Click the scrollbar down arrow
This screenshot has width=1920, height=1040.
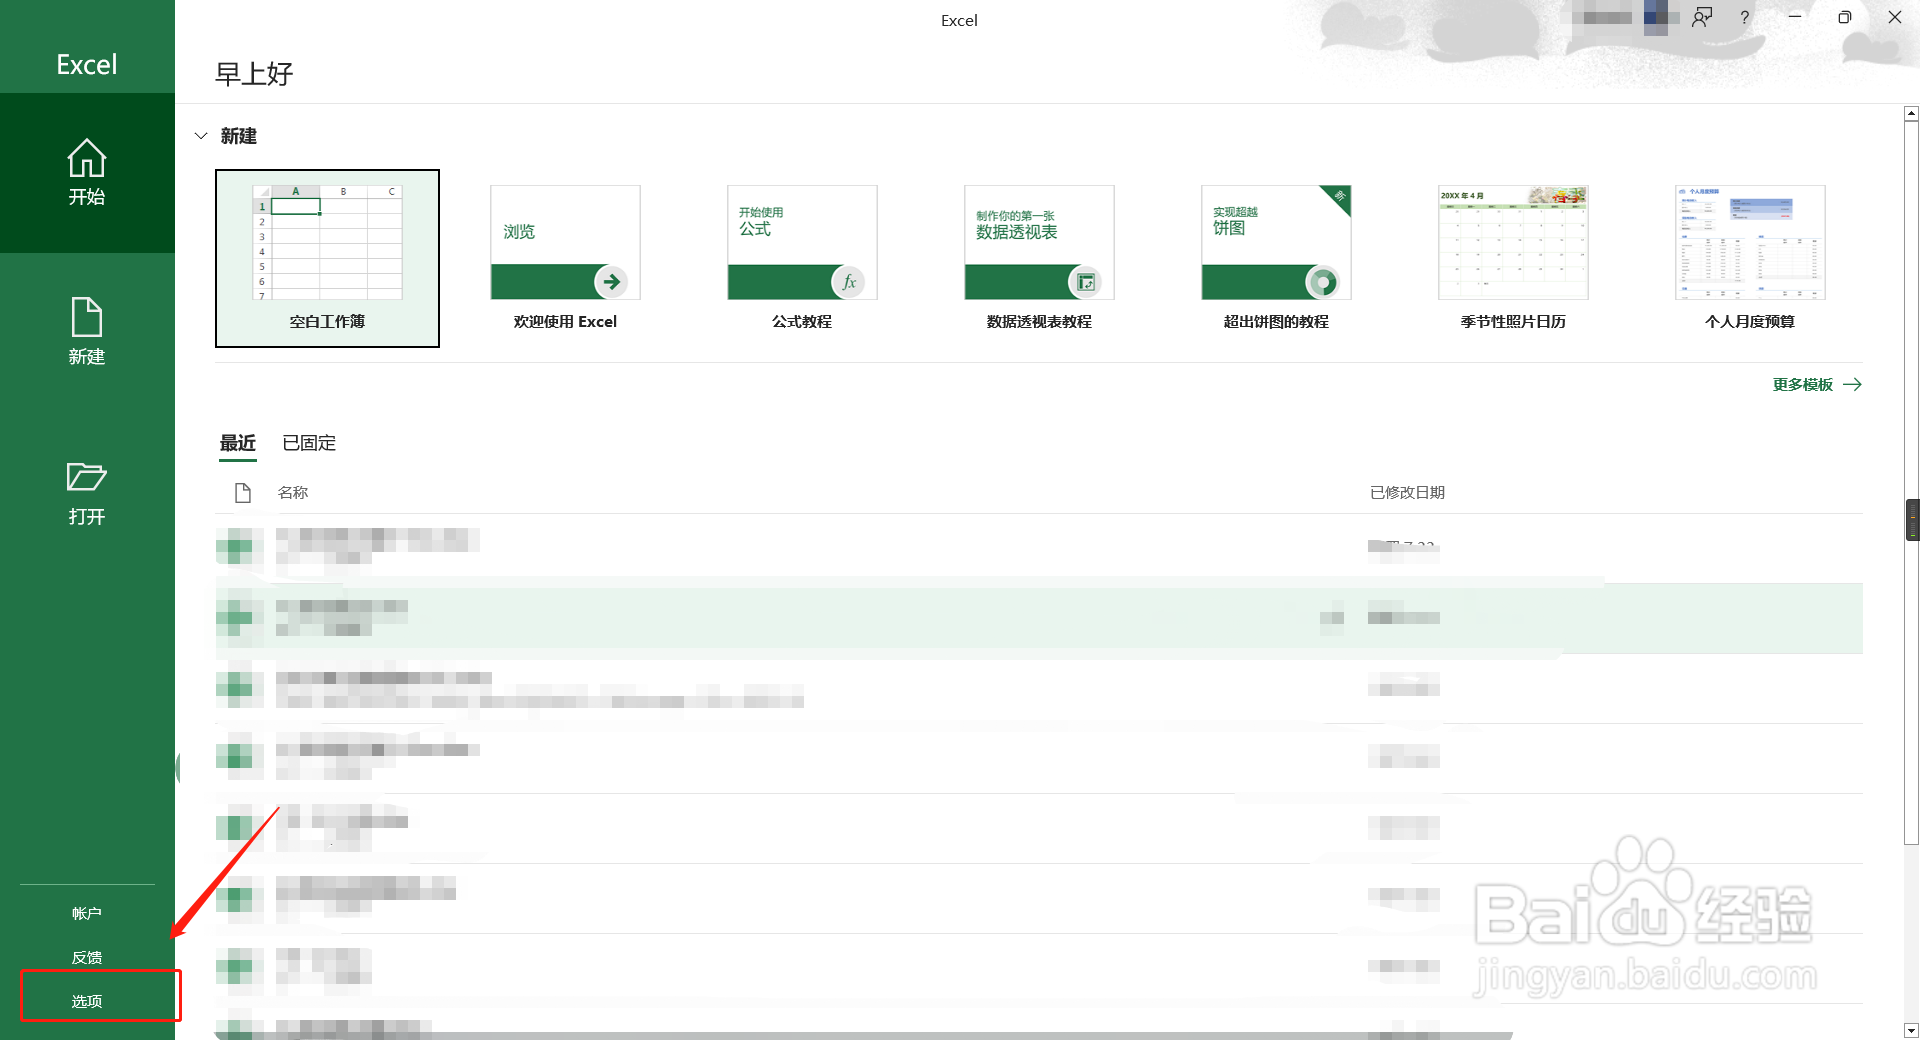(1911, 1030)
